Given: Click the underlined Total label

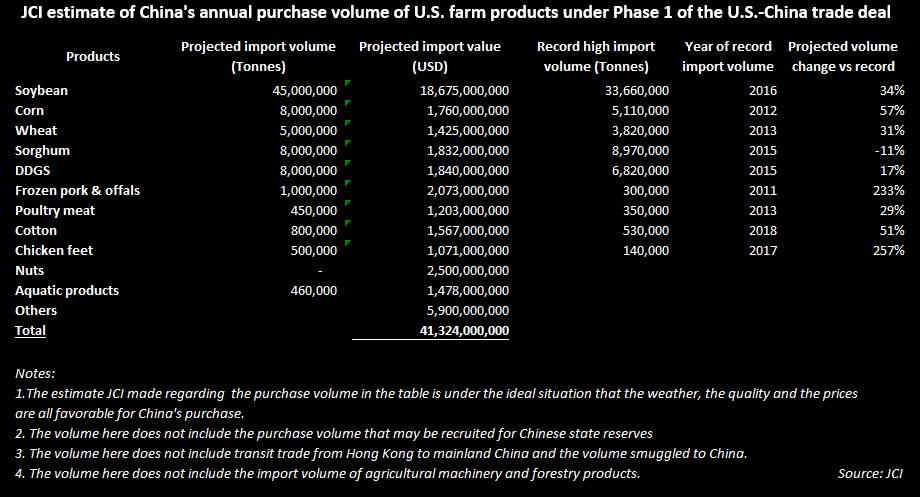Looking at the screenshot, I should (x=31, y=330).
